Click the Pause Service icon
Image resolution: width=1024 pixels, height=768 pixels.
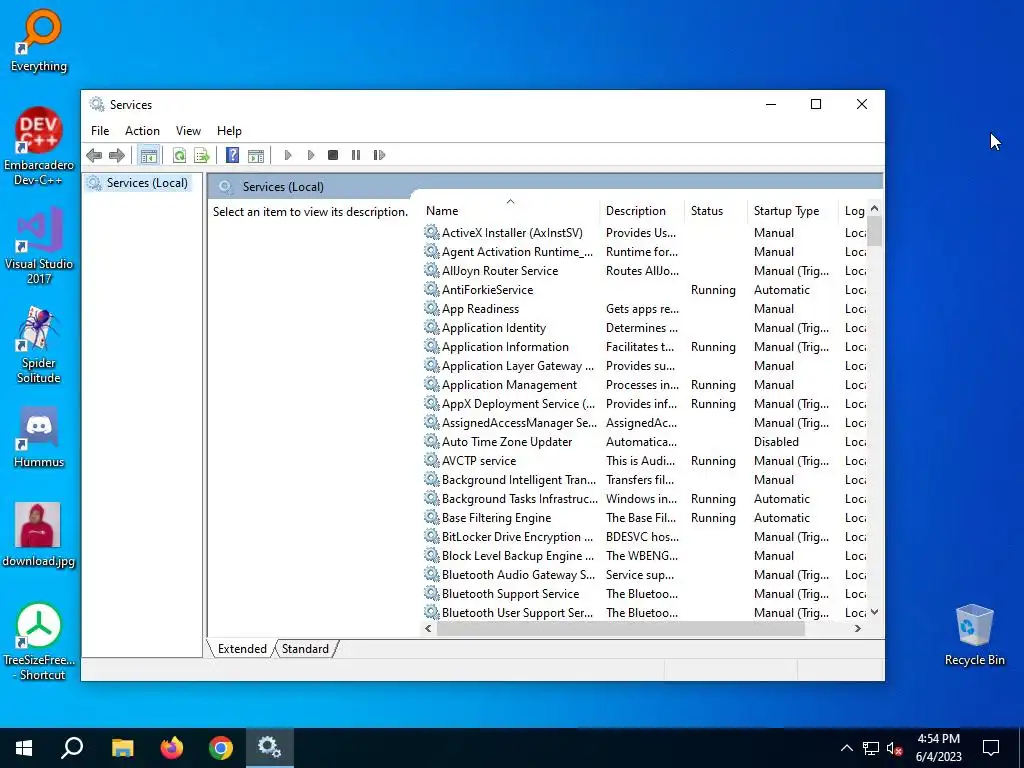[356, 155]
